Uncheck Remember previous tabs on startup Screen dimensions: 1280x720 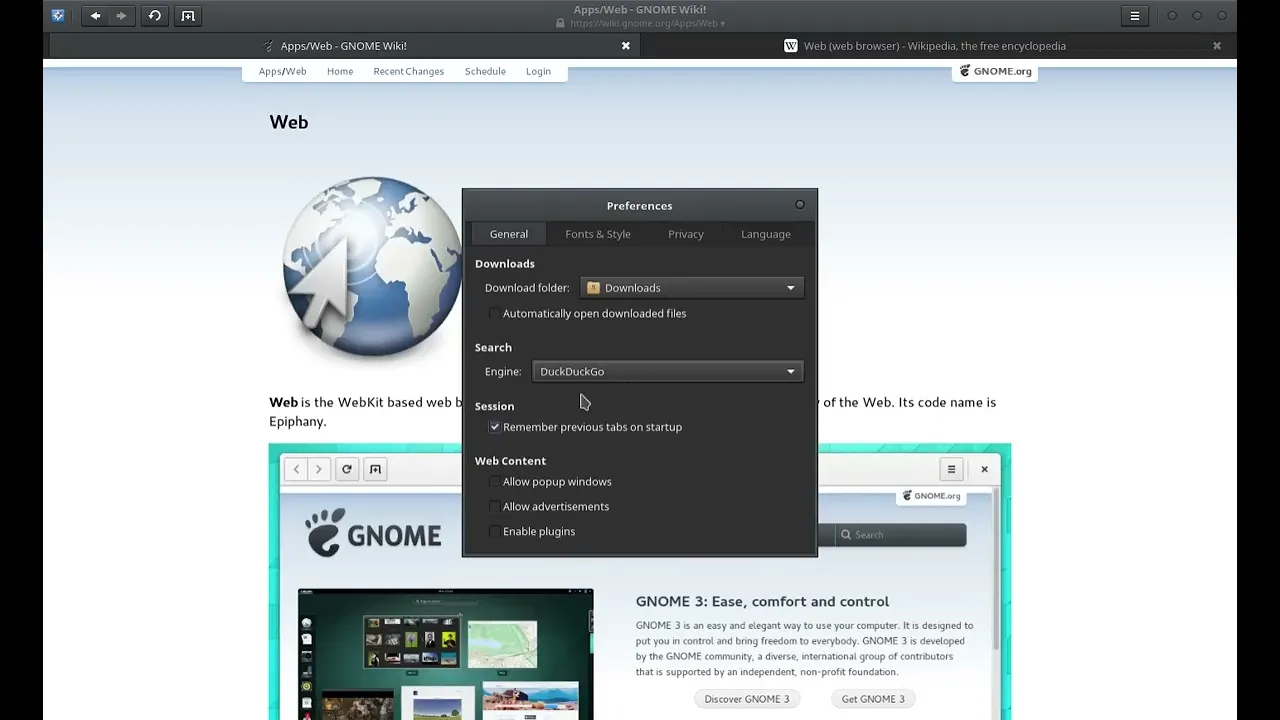click(x=494, y=427)
